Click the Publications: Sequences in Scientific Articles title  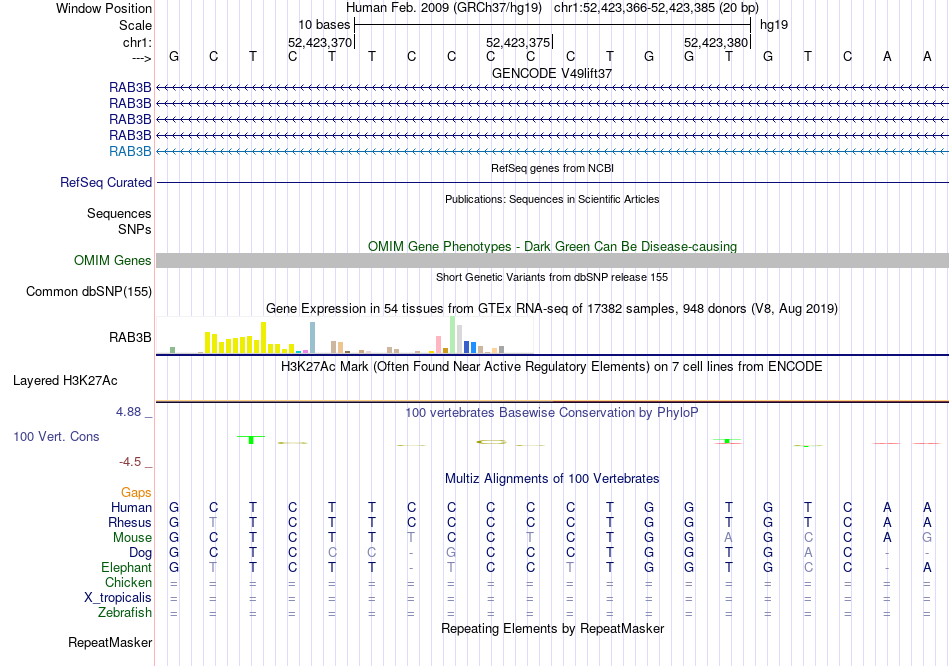pyautogui.click(x=552, y=199)
